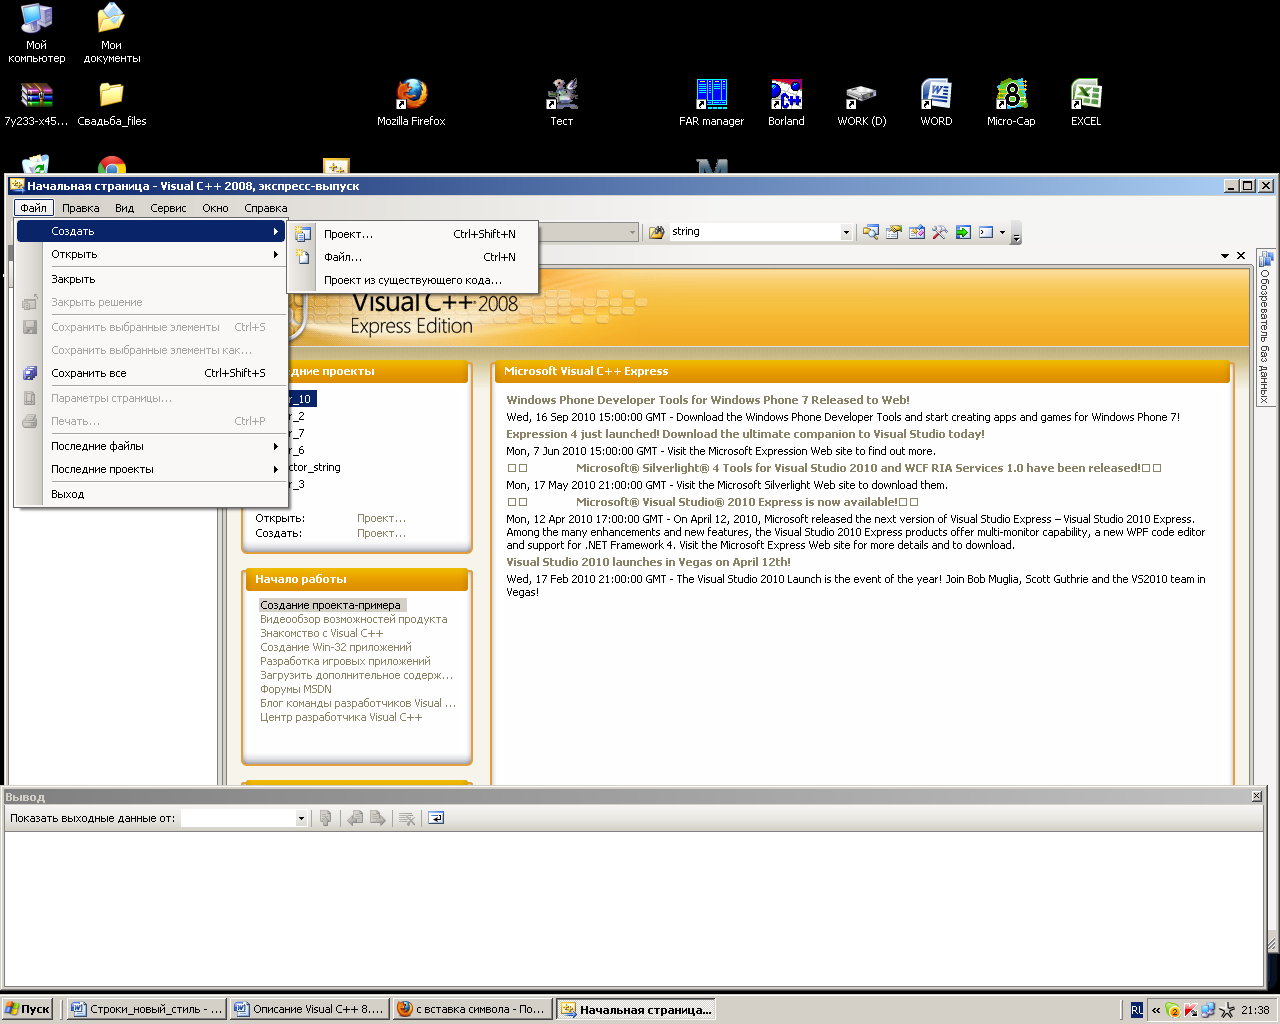The image size is (1280, 1024).
Task: Expand the Открыть submenu
Action: point(151,254)
